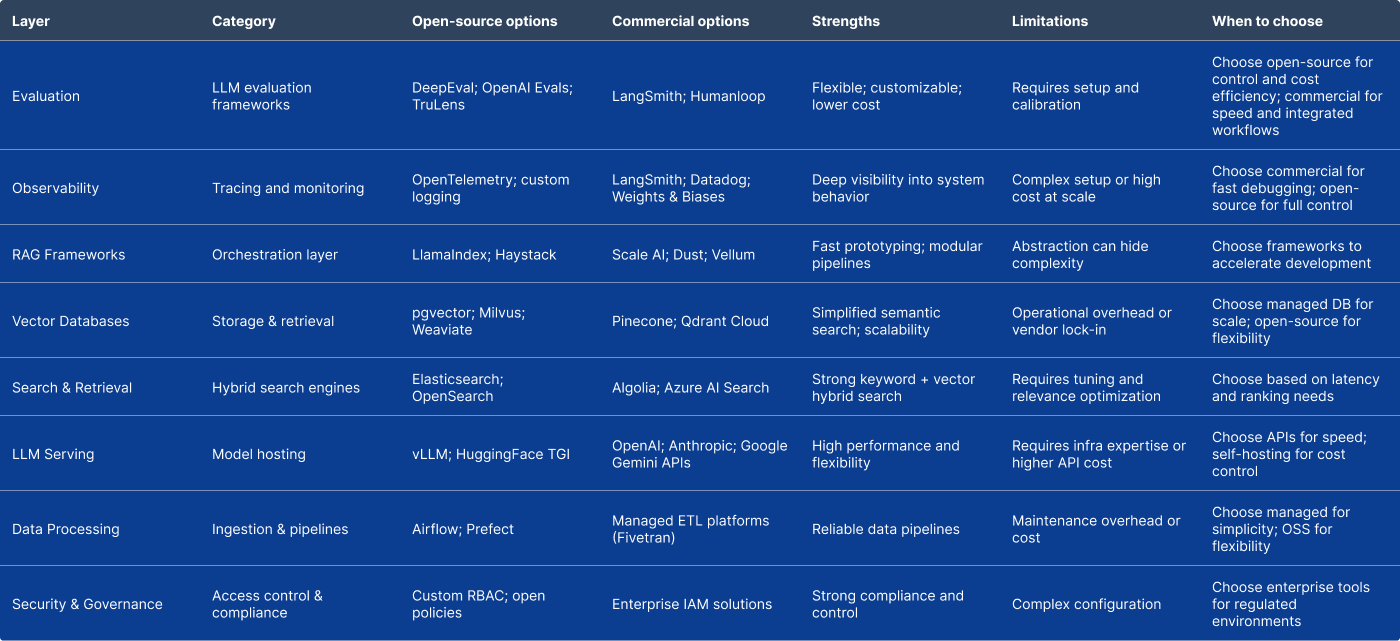Click 'Abstraction can hide complexity' limitation
Viewport: 1400px width, 641px height.
1080,255
